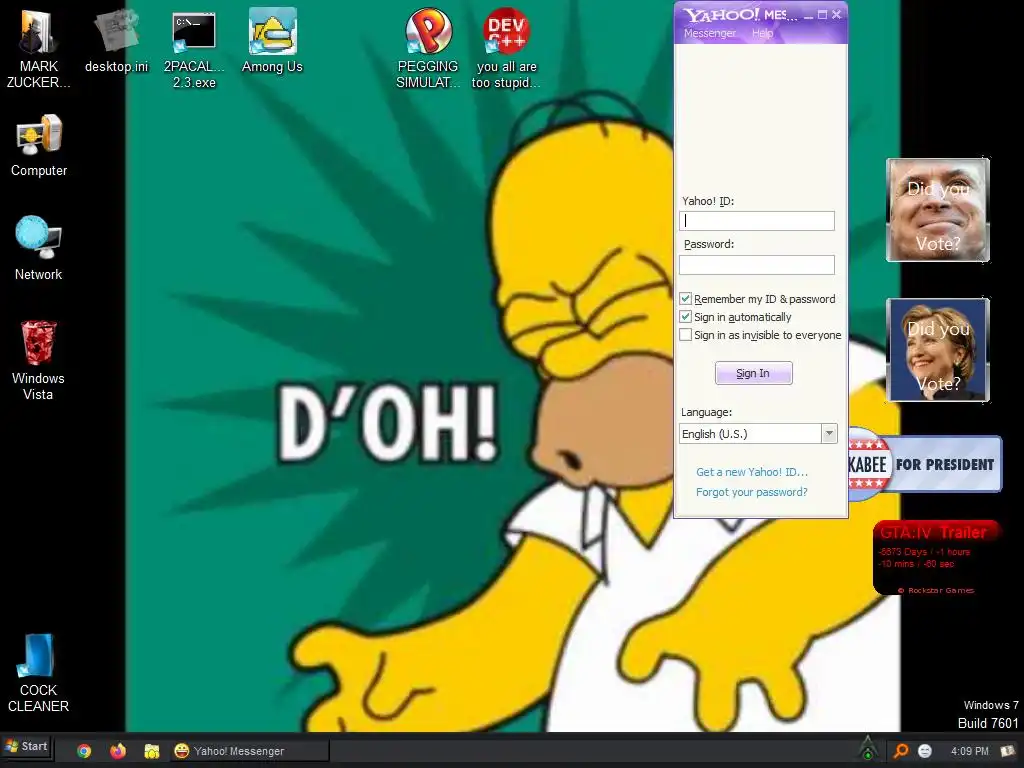Toggle Remember my ID & password checkbox
Image resolution: width=1024 pixels, height=768 pixels.
(686, 299)
